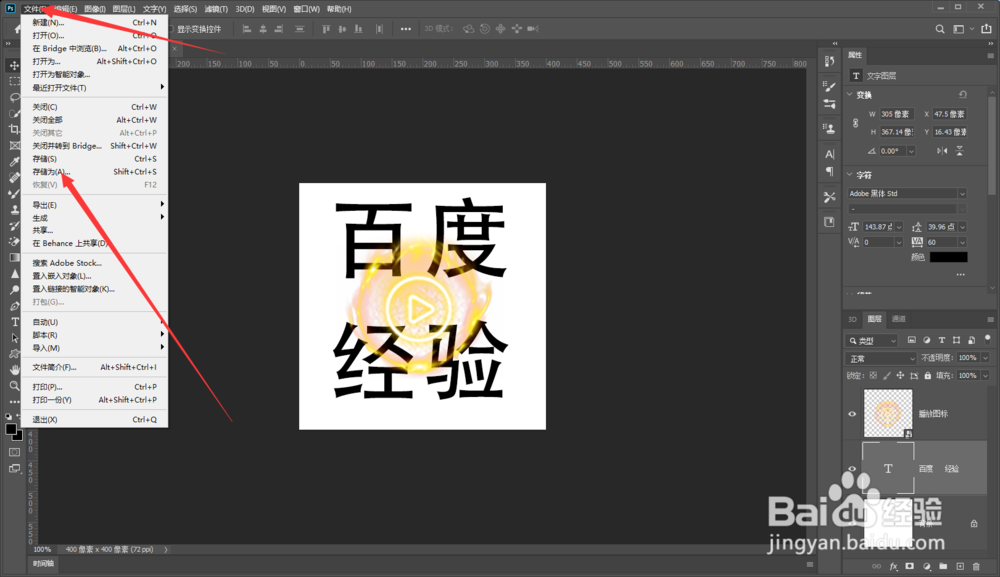The image size is (1000, 577).
Task: Open the Character panel icon (A|)
Action: click(829, 154)
